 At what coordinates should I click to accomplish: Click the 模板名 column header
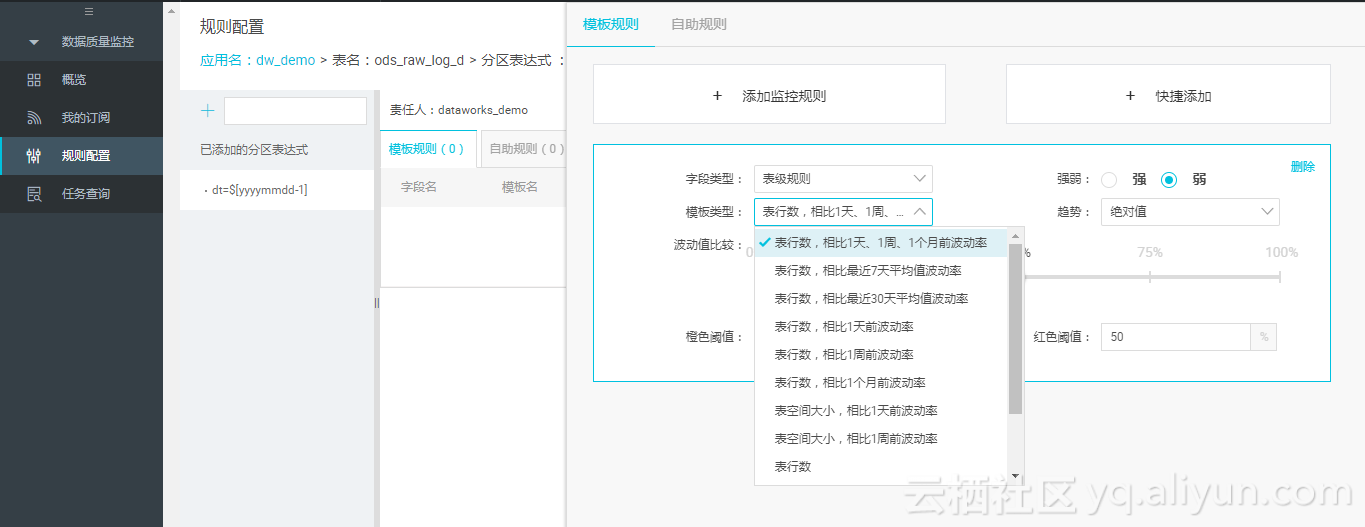coord(520,187)
